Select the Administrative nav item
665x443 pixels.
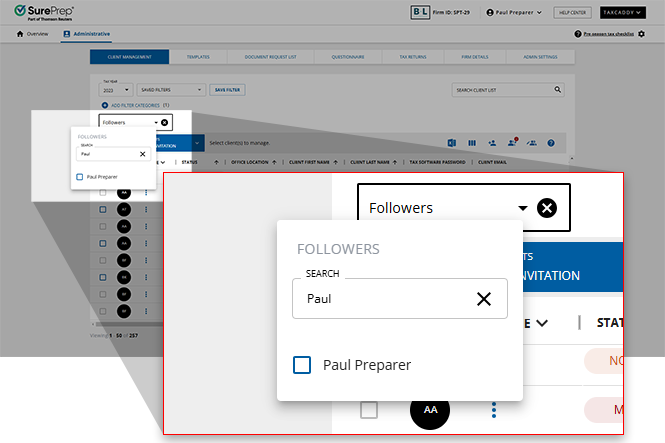pyautogui.click(x=87, y=34)
